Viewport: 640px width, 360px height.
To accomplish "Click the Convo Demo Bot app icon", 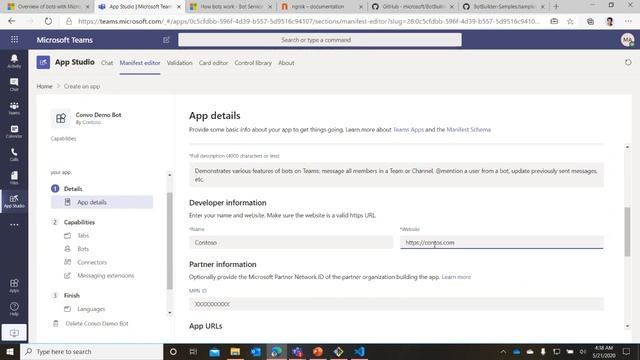I will coord(61,118).
